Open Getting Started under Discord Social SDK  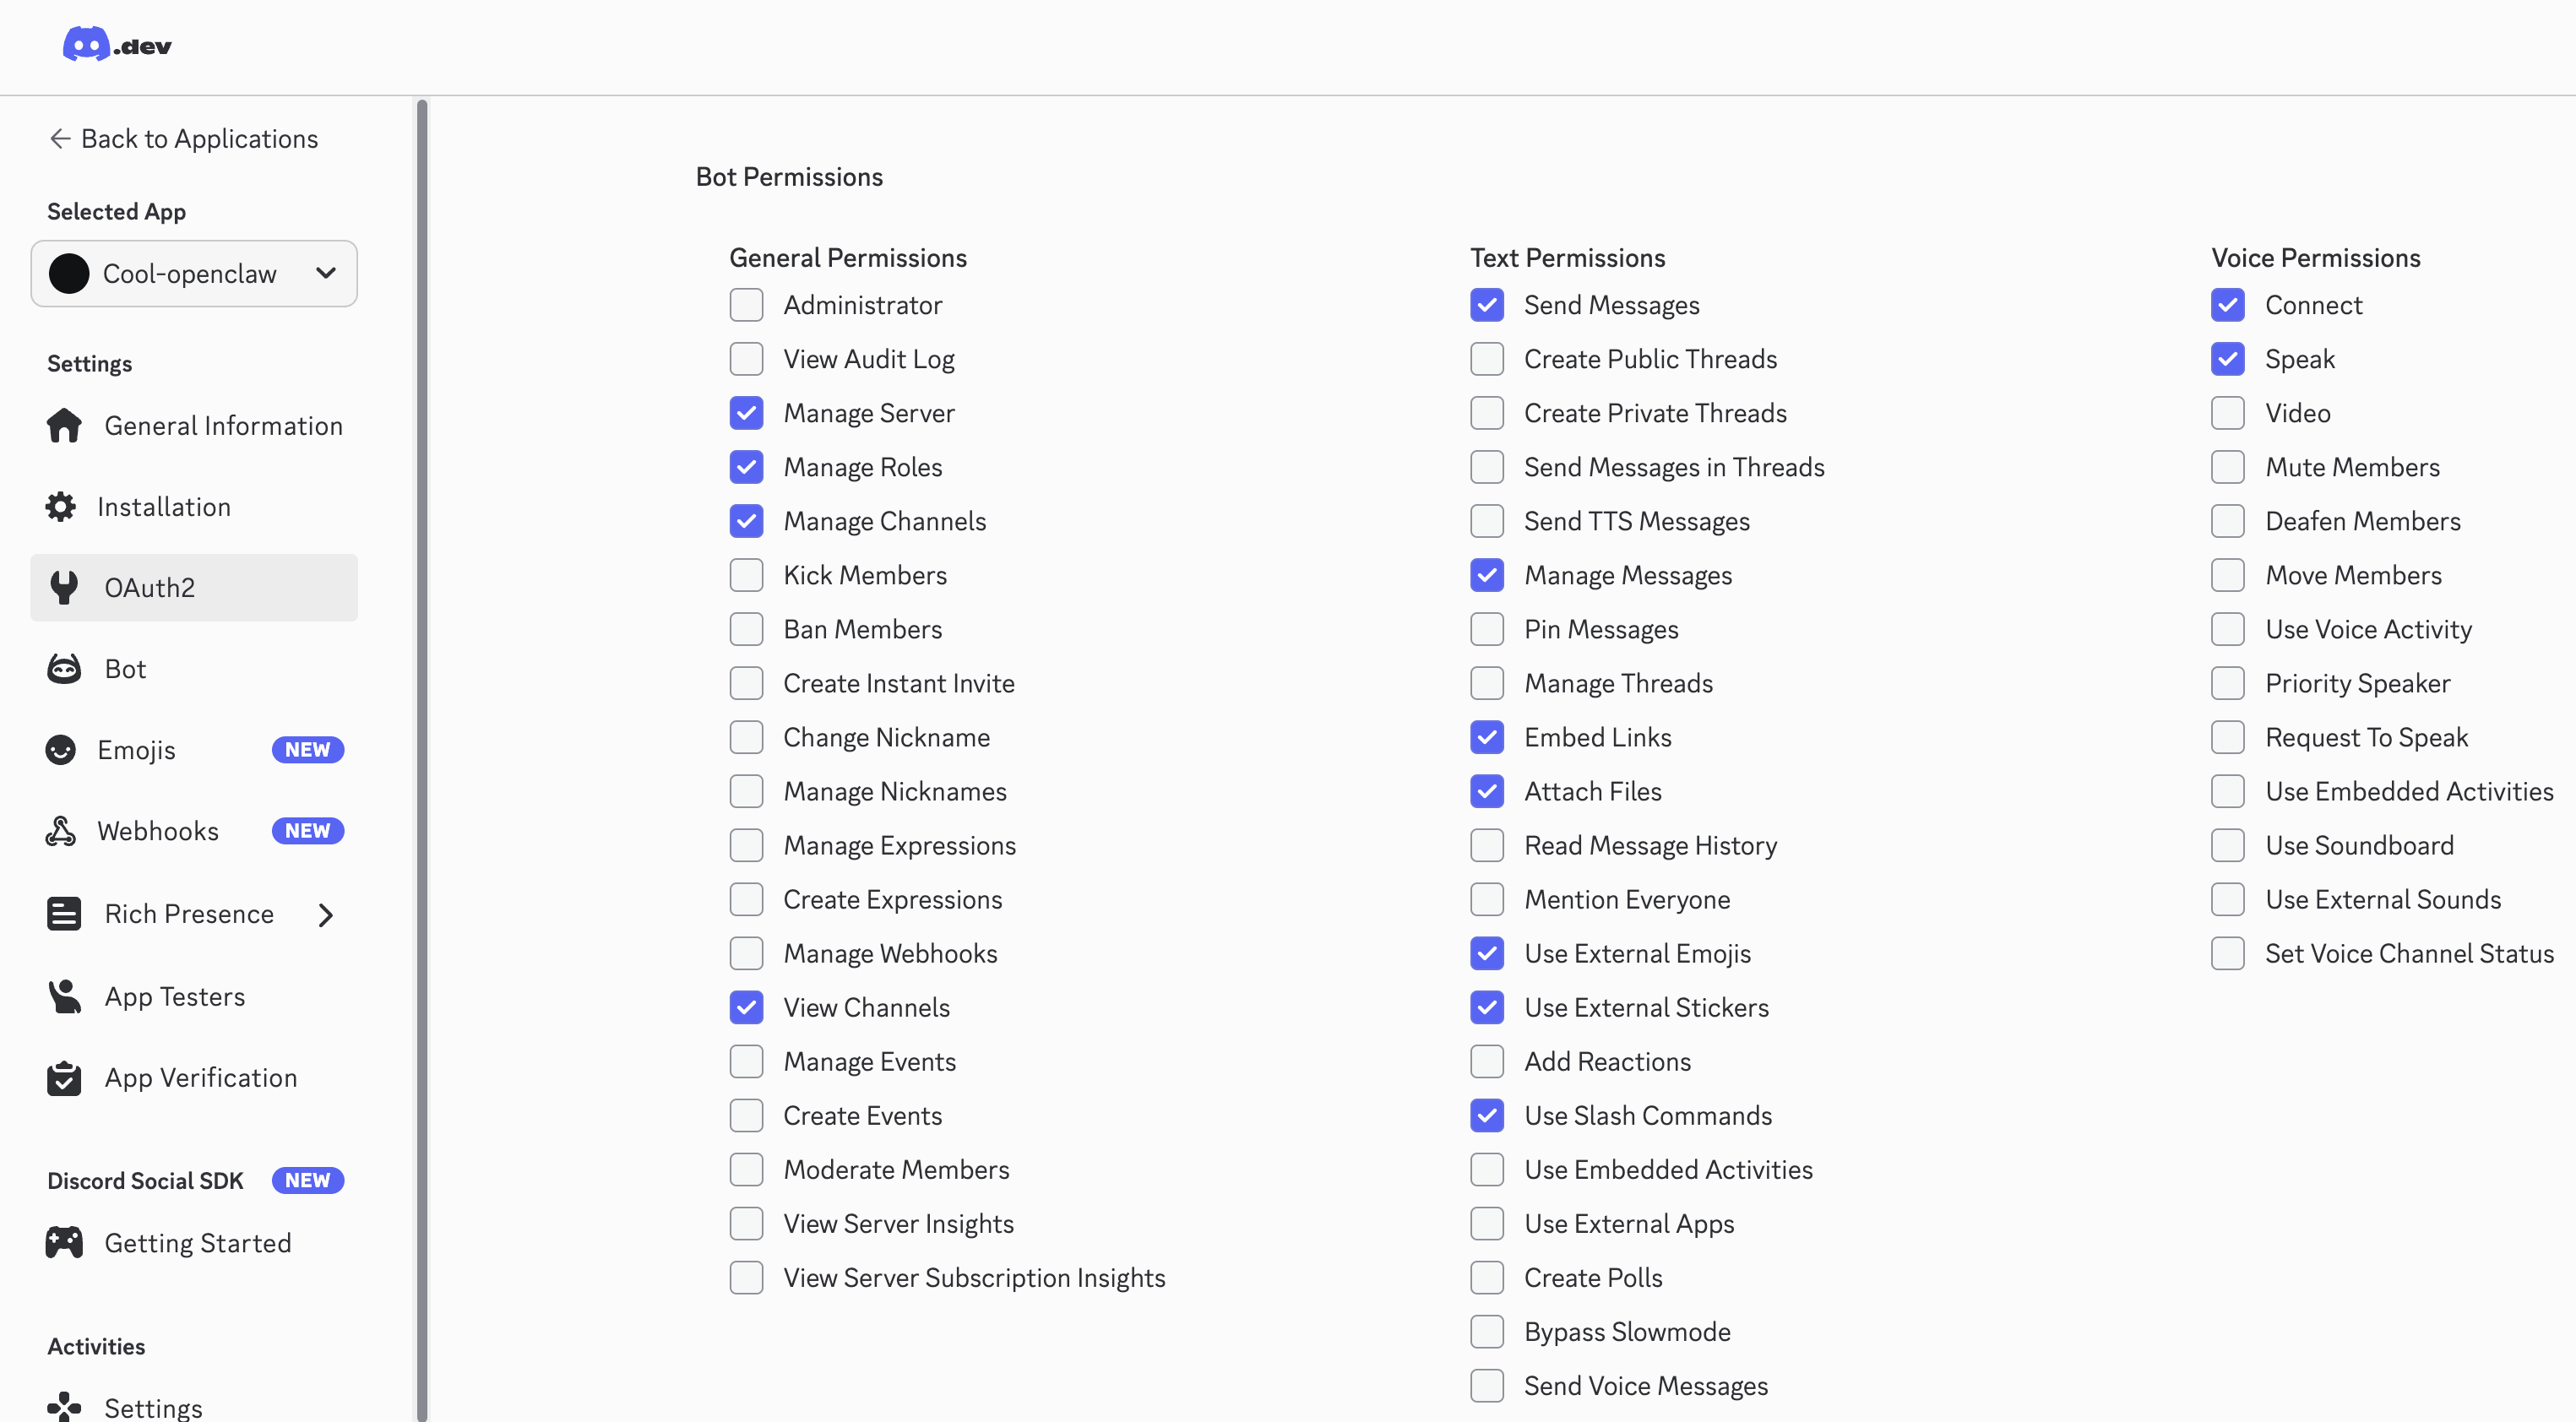197,1243
